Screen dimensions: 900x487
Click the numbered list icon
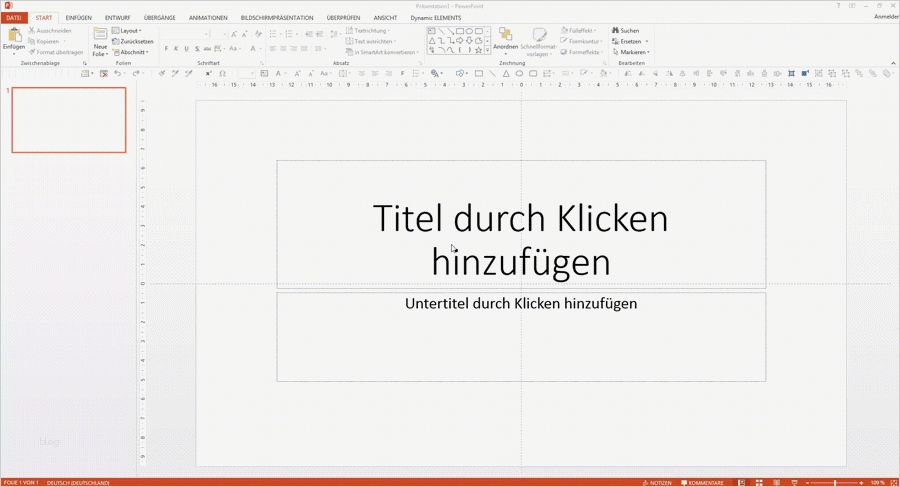(290, 34)
